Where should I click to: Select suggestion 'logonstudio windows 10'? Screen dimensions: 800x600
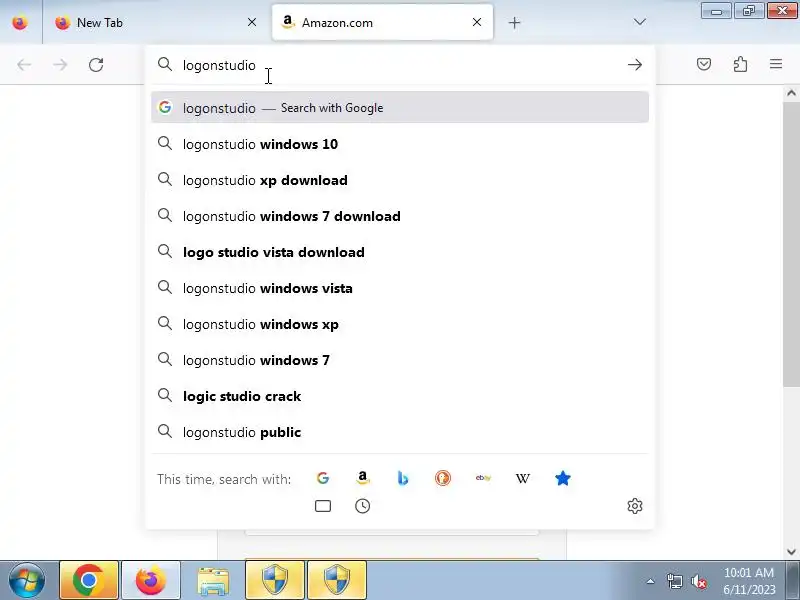[400, 144]
